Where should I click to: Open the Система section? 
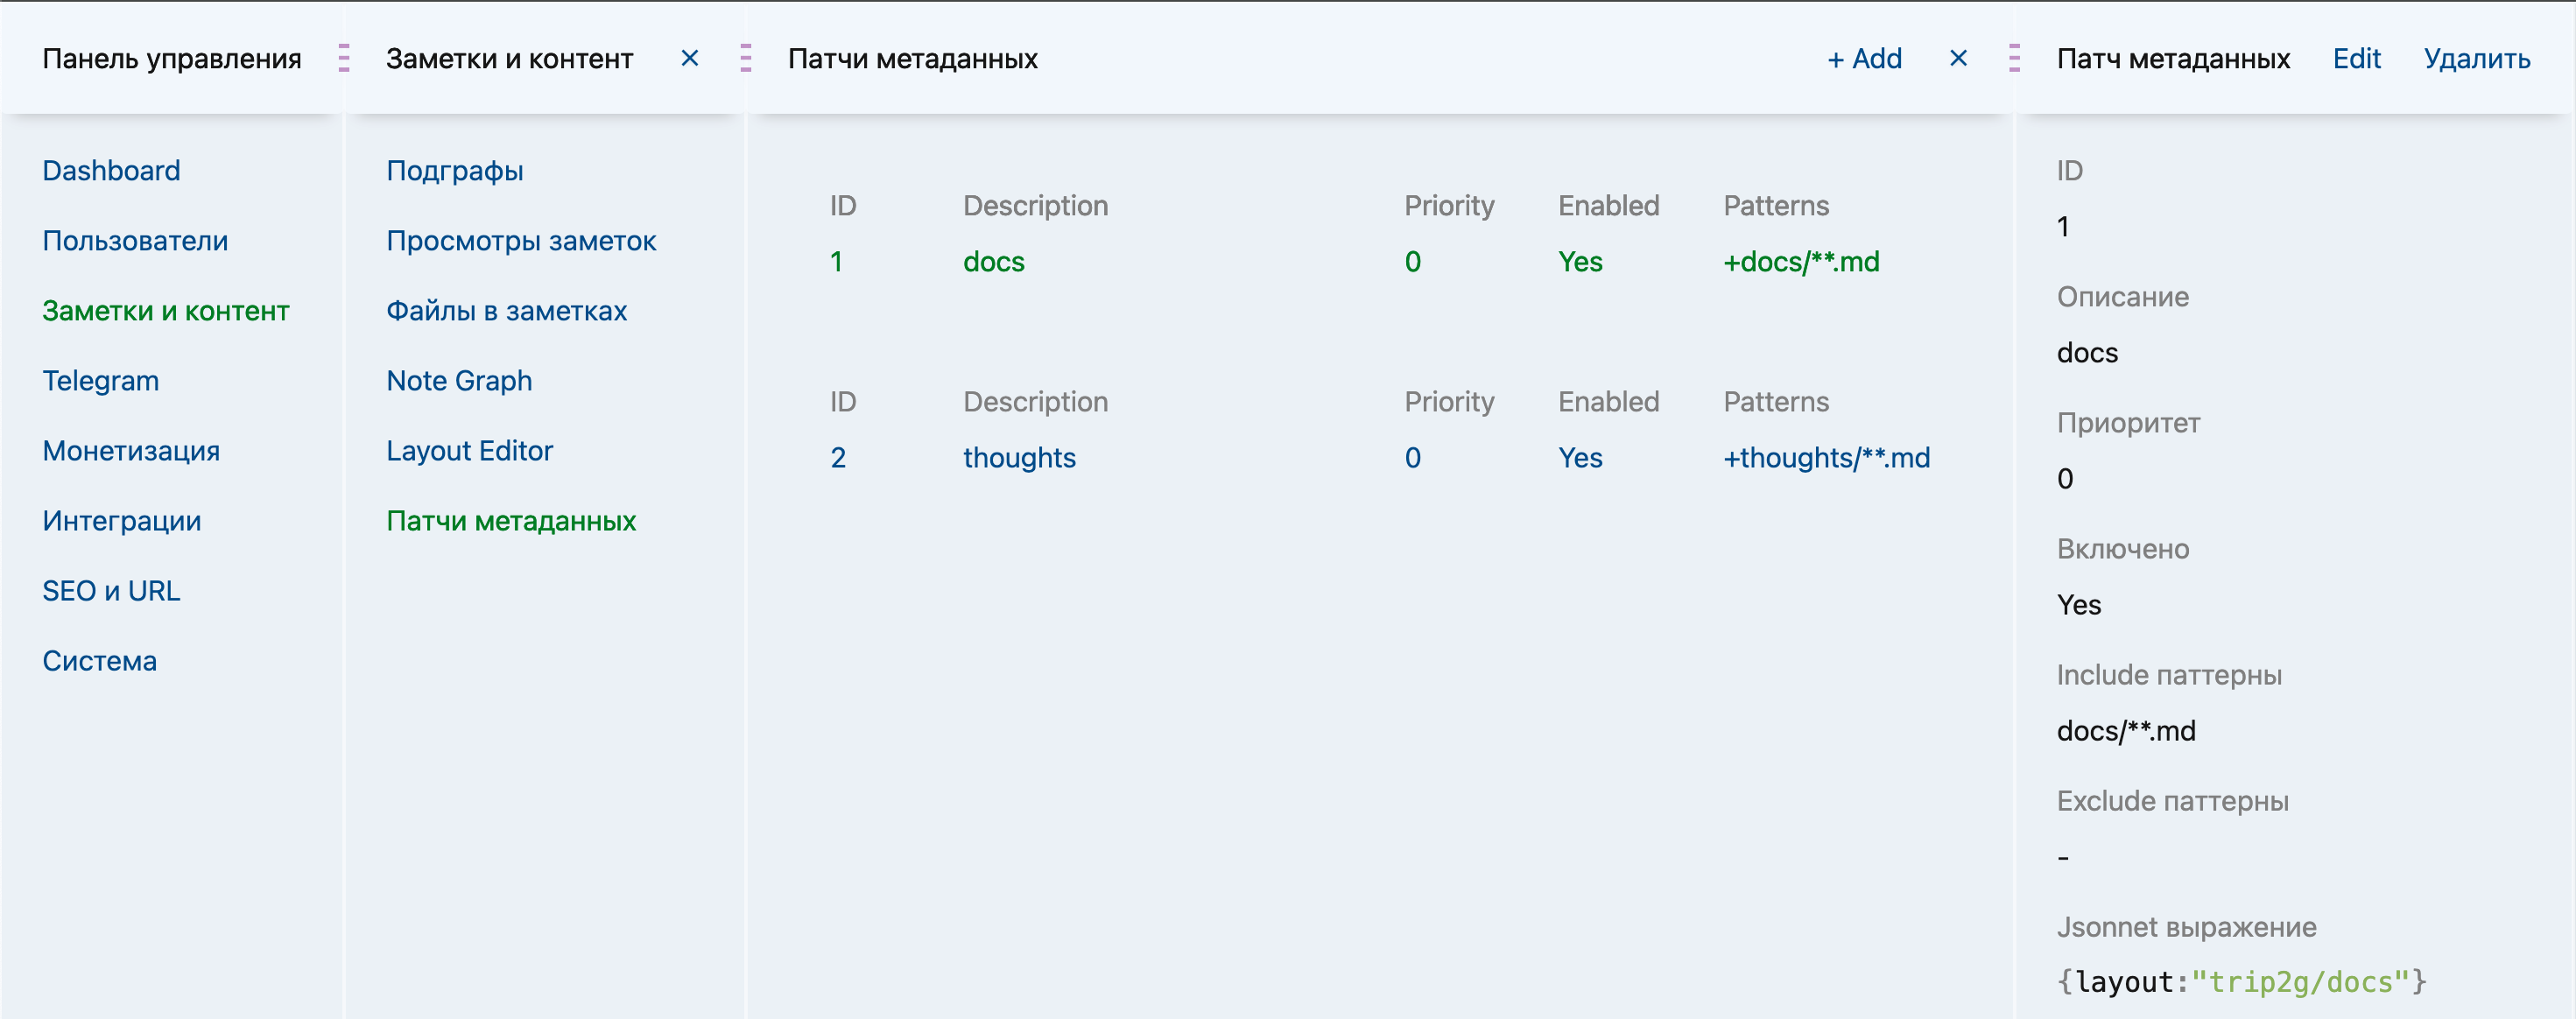[99, 661]
